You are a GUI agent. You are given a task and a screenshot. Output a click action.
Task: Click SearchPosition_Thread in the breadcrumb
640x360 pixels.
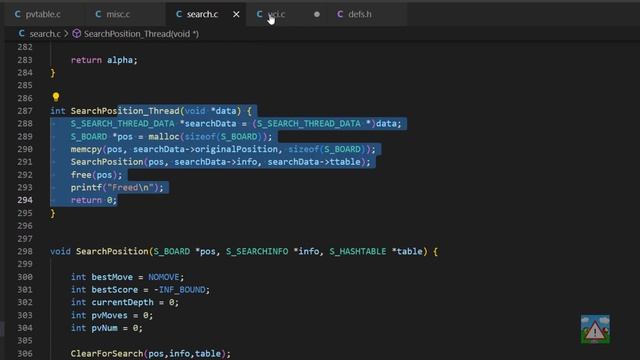click(x=141, y=34)
